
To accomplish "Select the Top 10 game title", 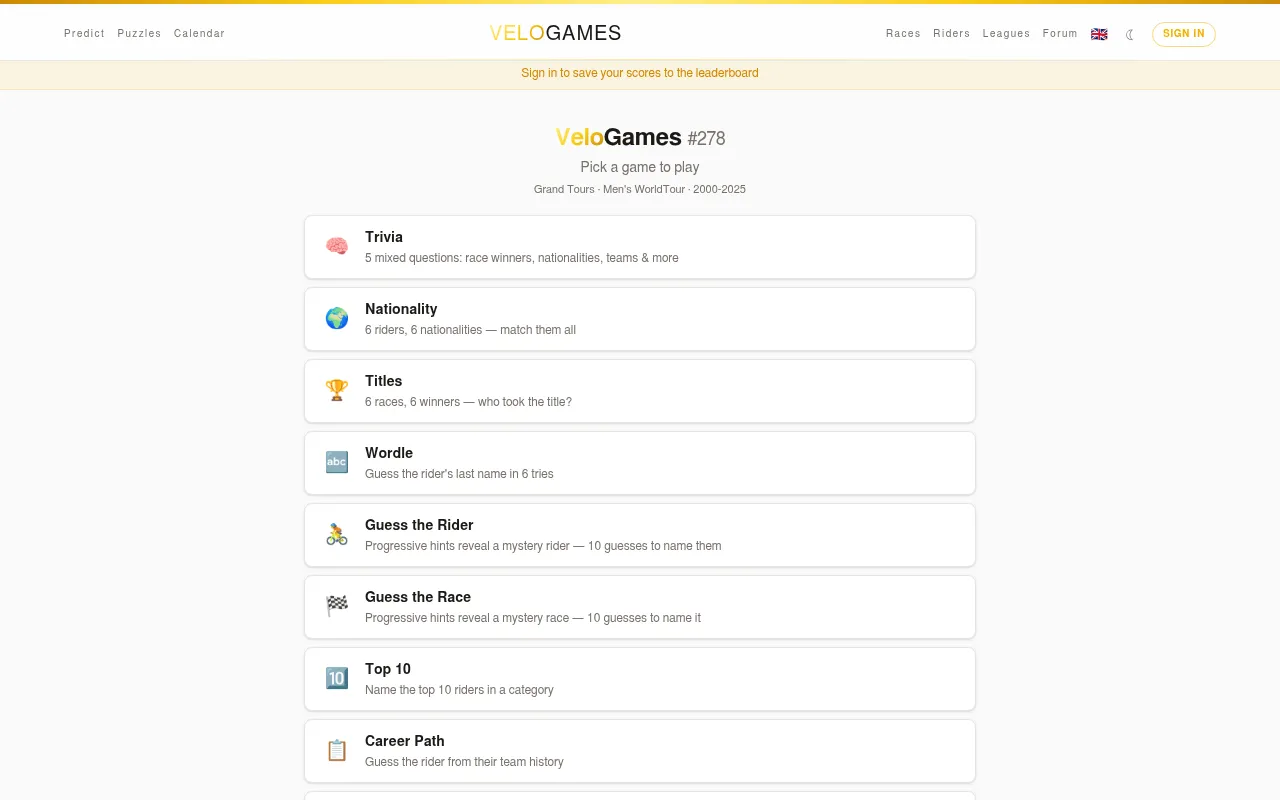I will (388, 669).
